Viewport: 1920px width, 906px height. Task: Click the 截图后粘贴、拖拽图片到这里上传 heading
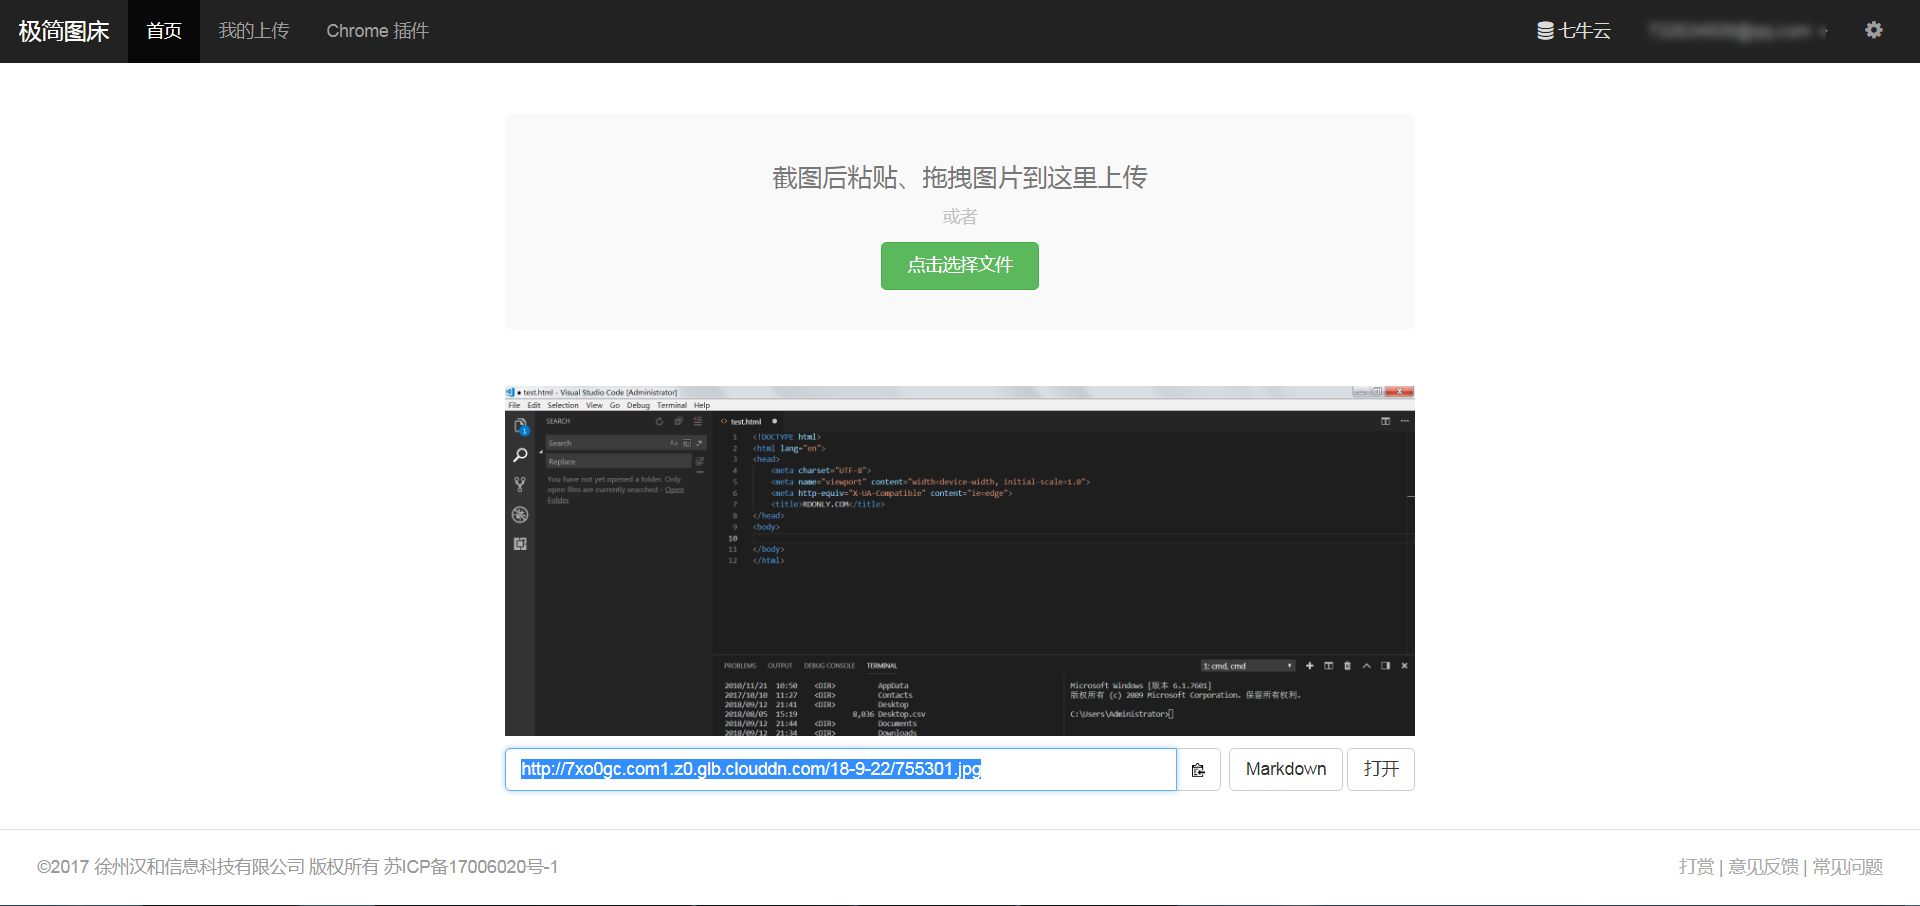coord(960,178)
